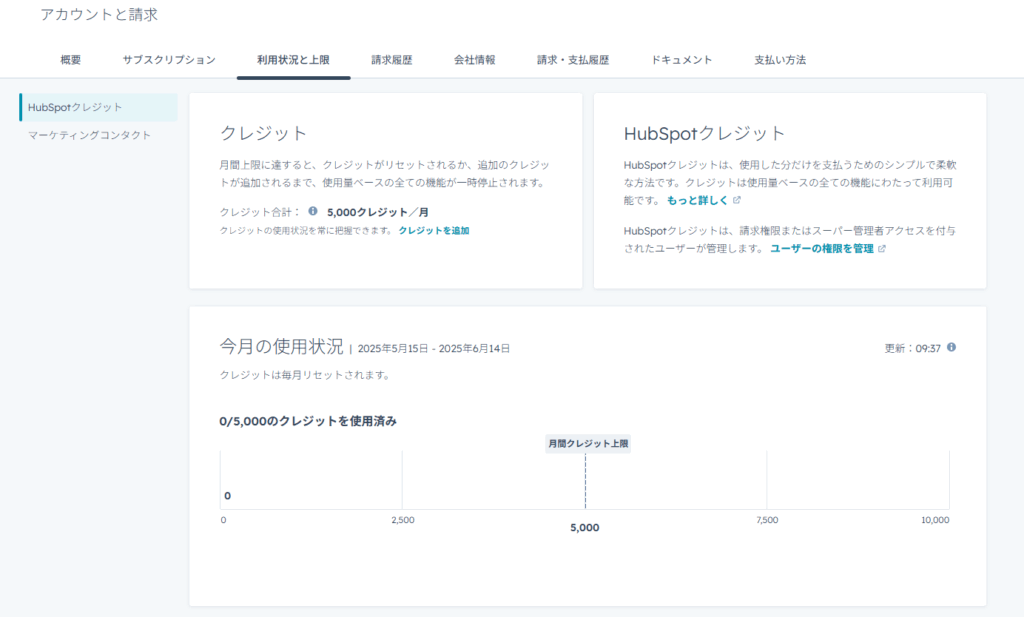Viewport: 1024px width, 617px height.
Task: Select the 利用状況と上限 tab
Action: click(x=293, y=60)
